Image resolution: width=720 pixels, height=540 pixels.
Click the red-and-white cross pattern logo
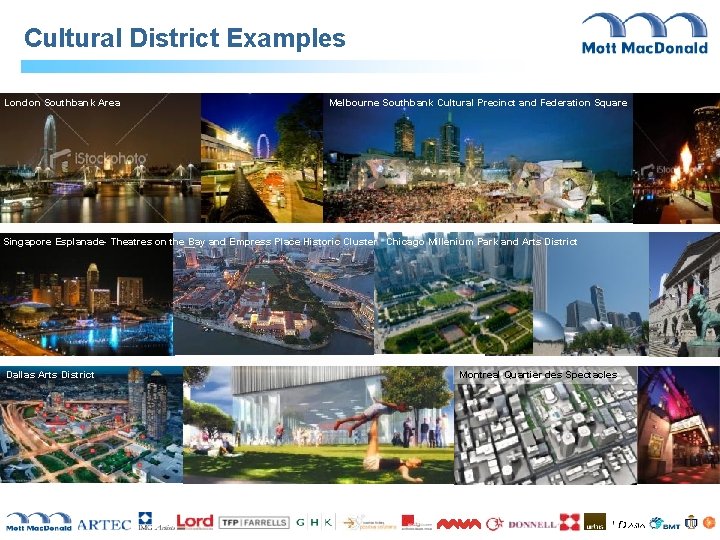[x=569, y=522]
